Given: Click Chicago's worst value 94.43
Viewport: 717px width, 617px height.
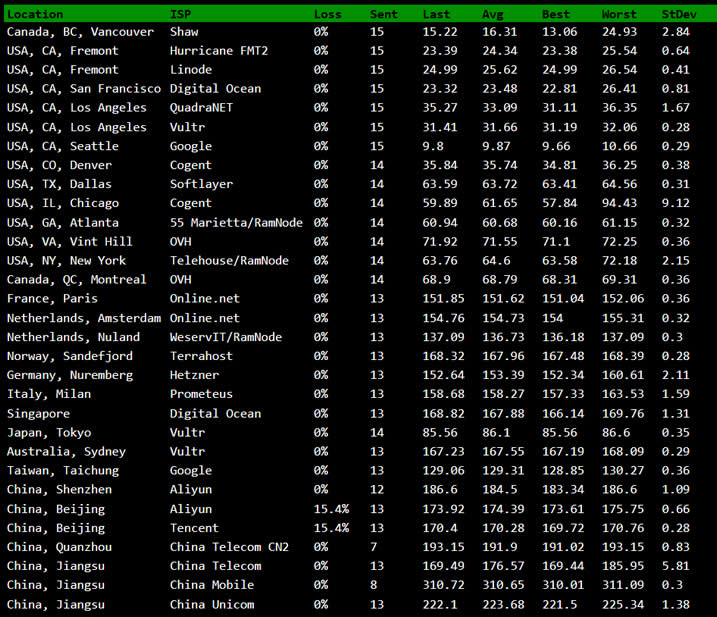Looking at the screenshot, I should (619, 203).
